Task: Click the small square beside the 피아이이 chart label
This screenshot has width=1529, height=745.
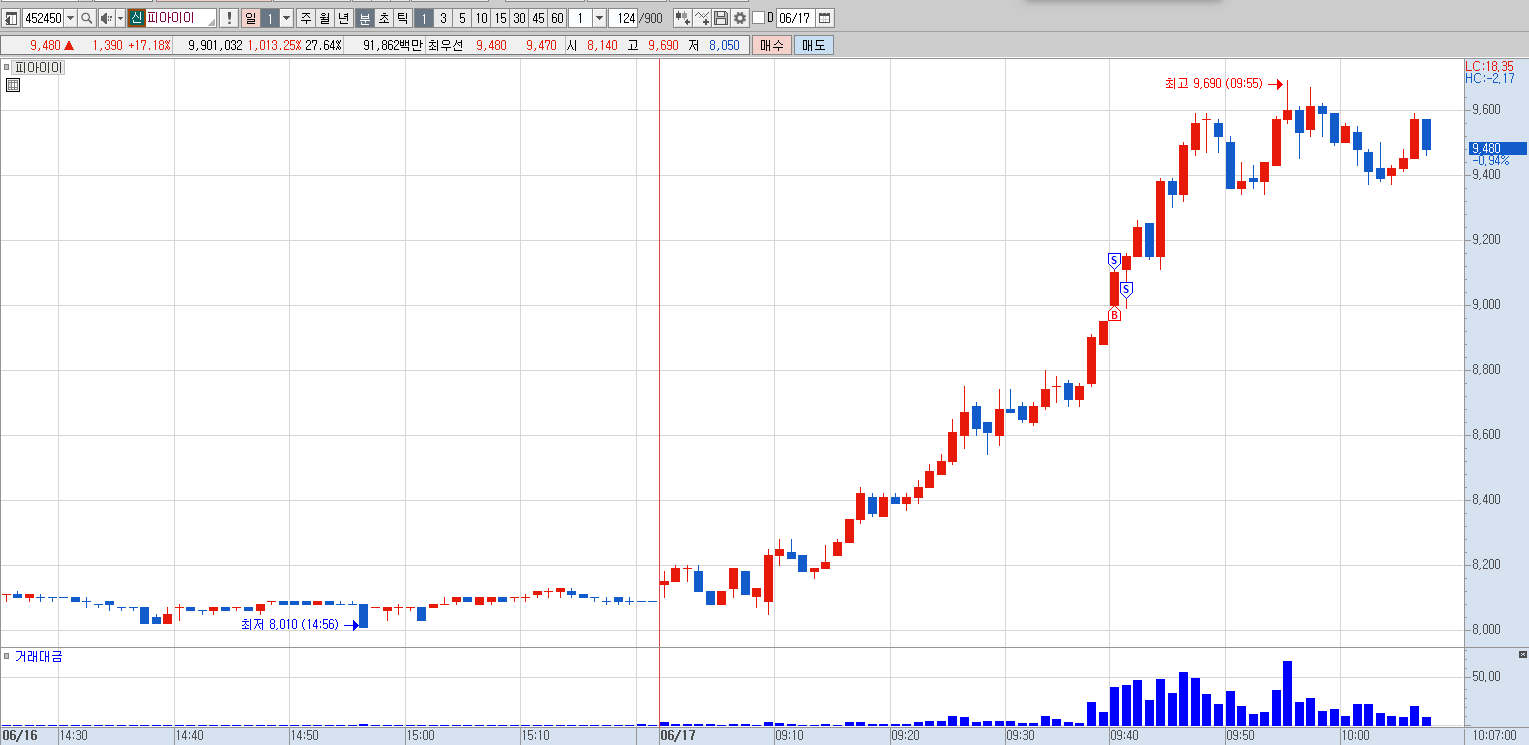Action: (6, 67)
